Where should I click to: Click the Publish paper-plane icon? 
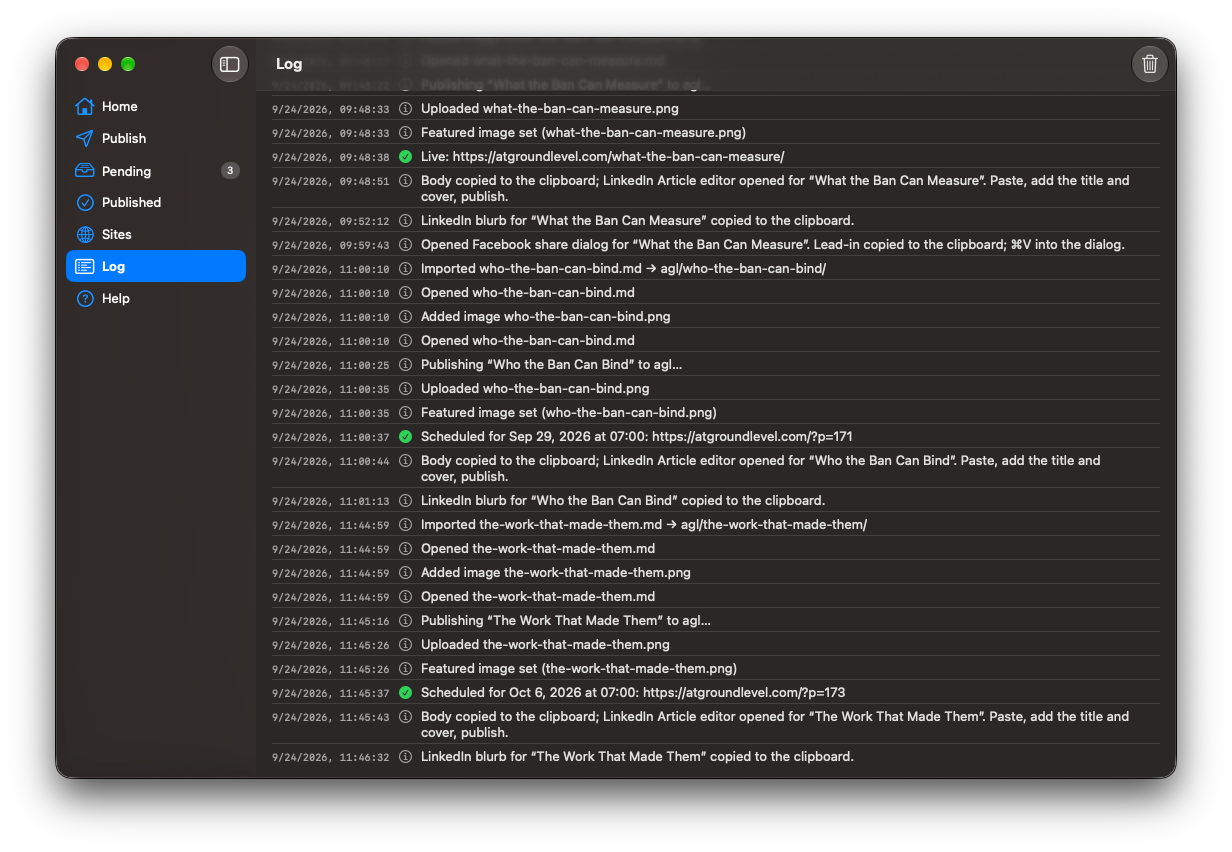[85, 138]
